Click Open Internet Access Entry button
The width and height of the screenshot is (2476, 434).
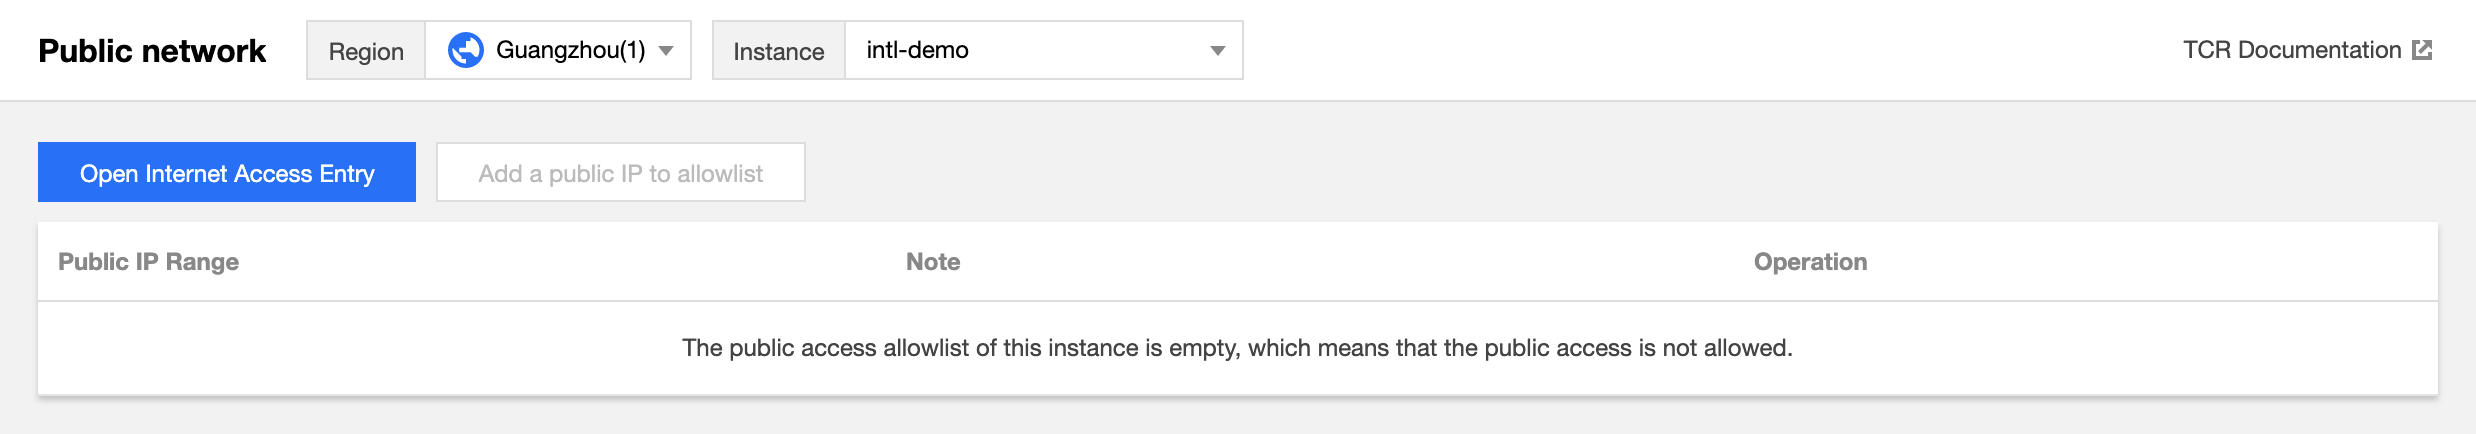click(227, 172)
